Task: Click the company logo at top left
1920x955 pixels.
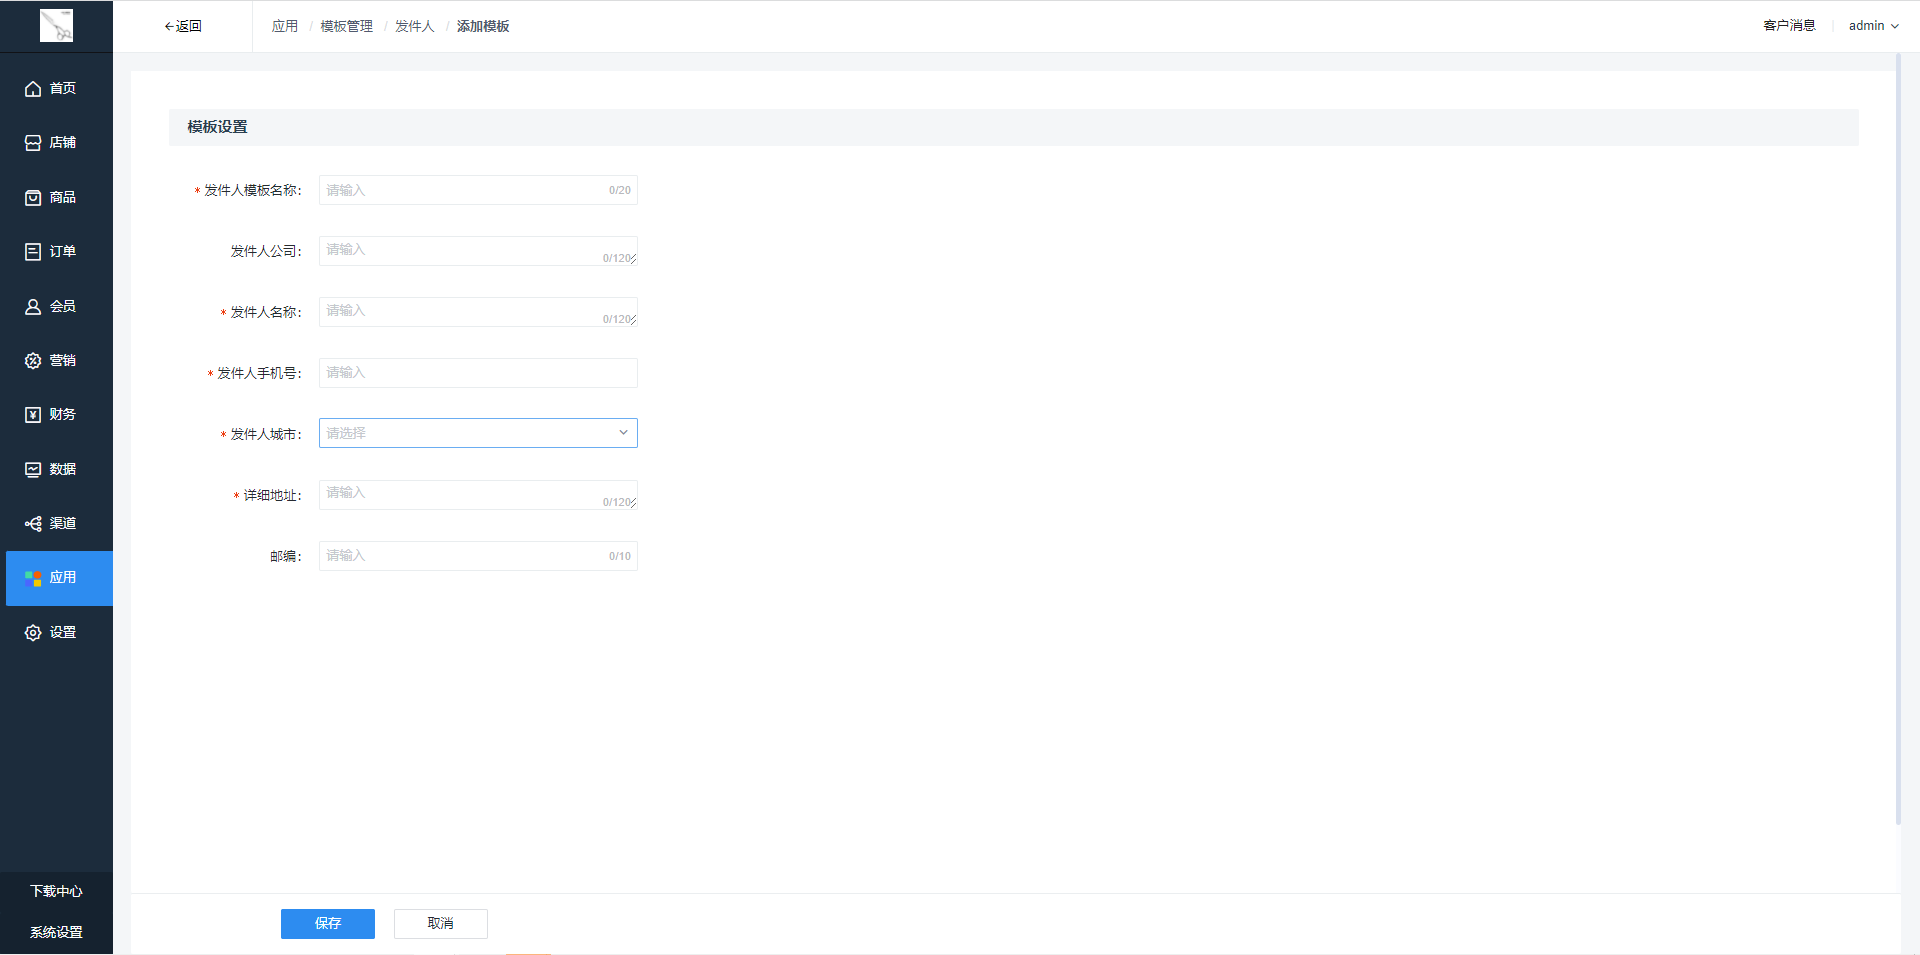Action: [56, 26]
